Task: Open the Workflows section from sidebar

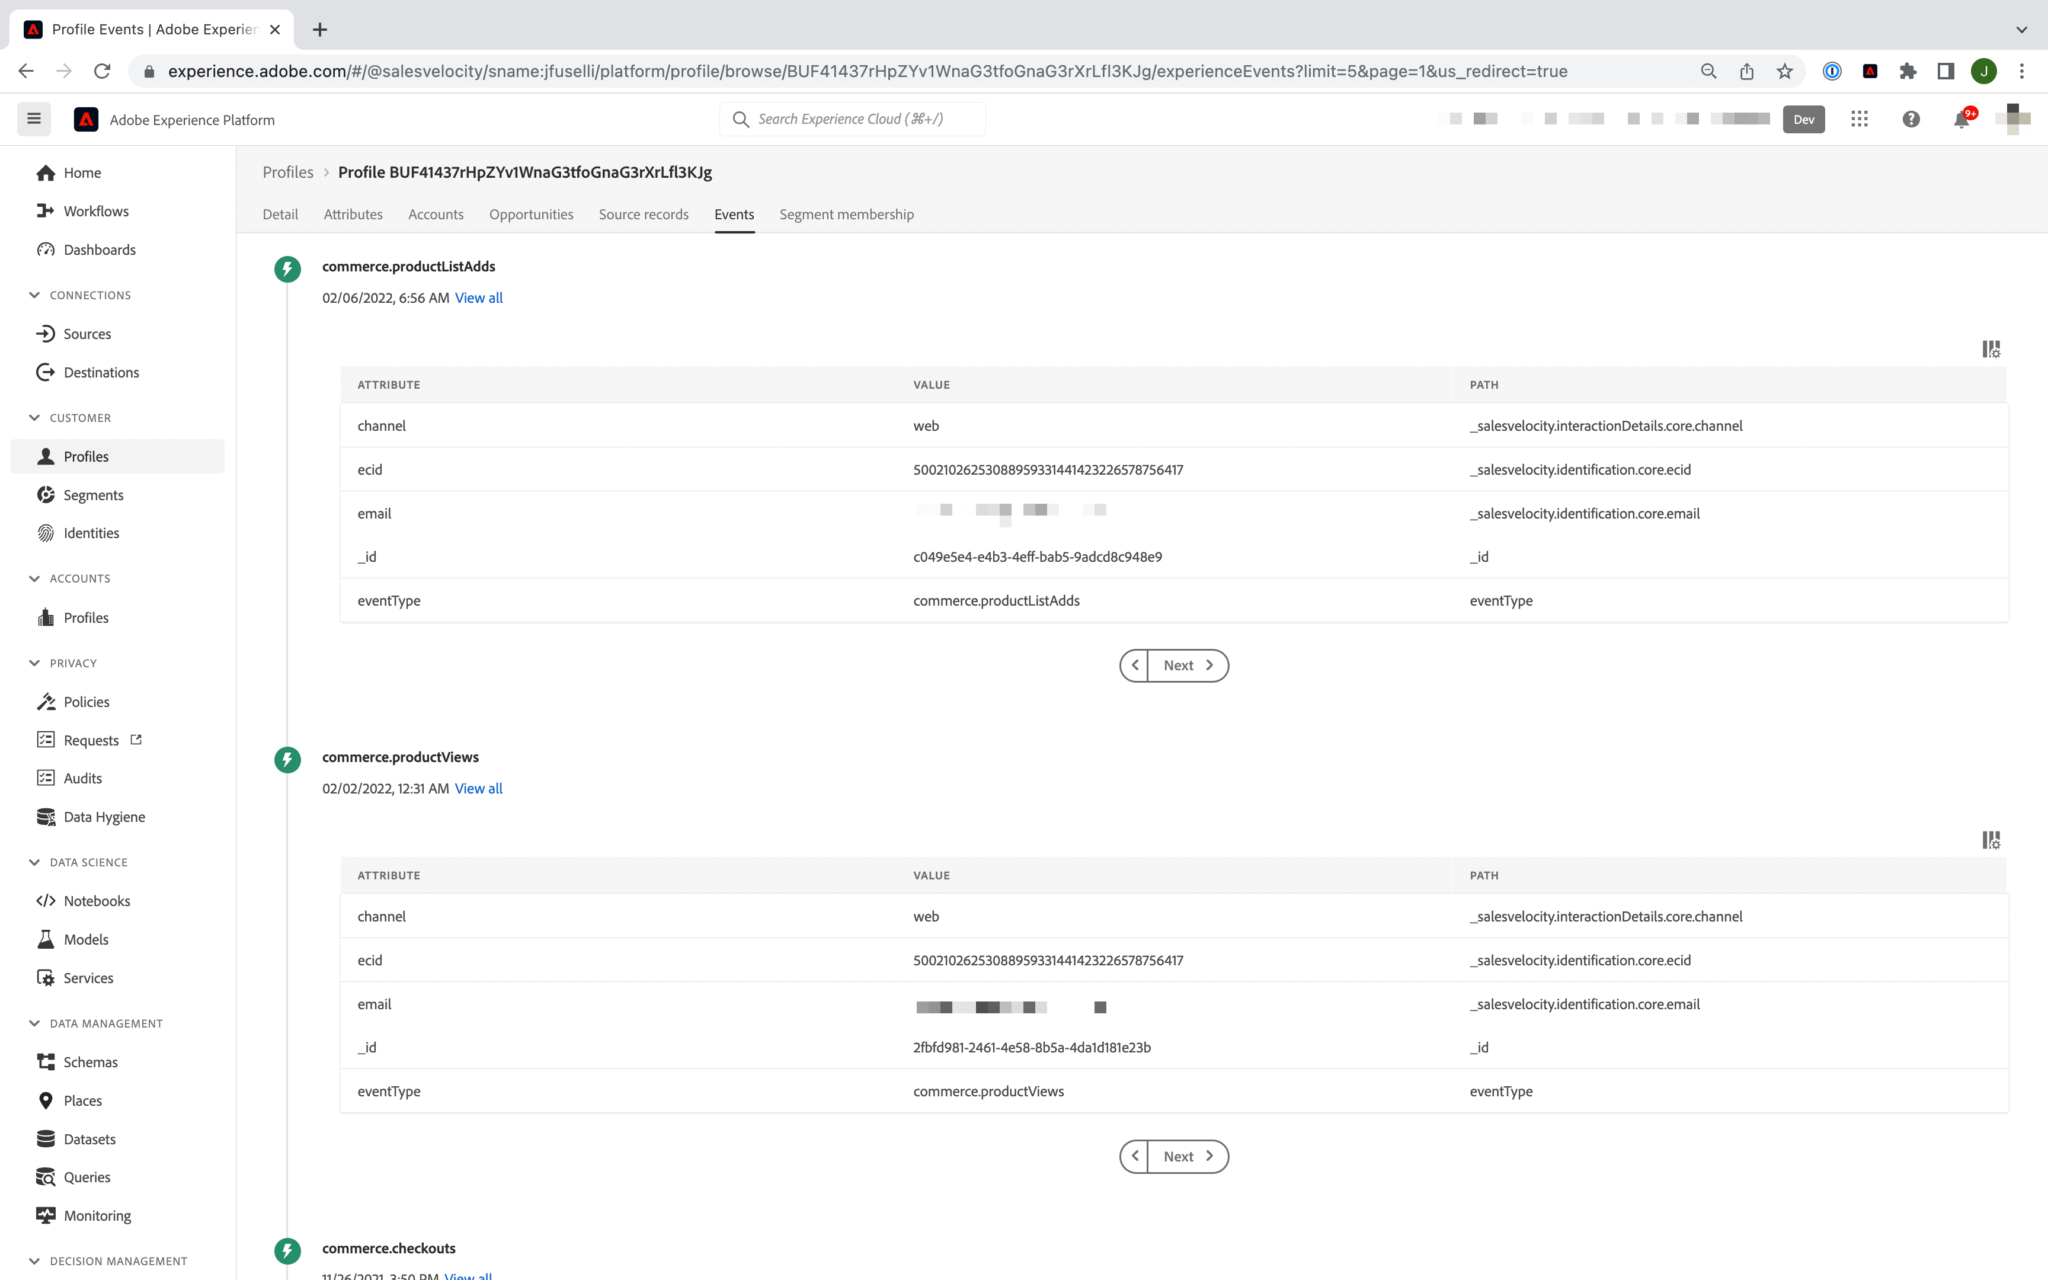Action: click(x=95, y=211)
